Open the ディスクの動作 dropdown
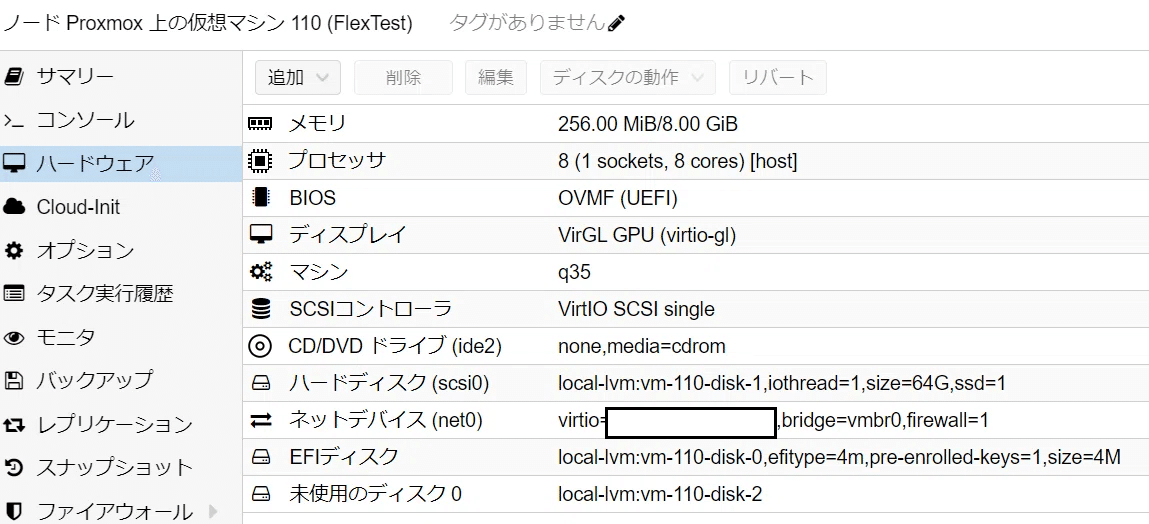1149x524 pixels. click(627, 77)
